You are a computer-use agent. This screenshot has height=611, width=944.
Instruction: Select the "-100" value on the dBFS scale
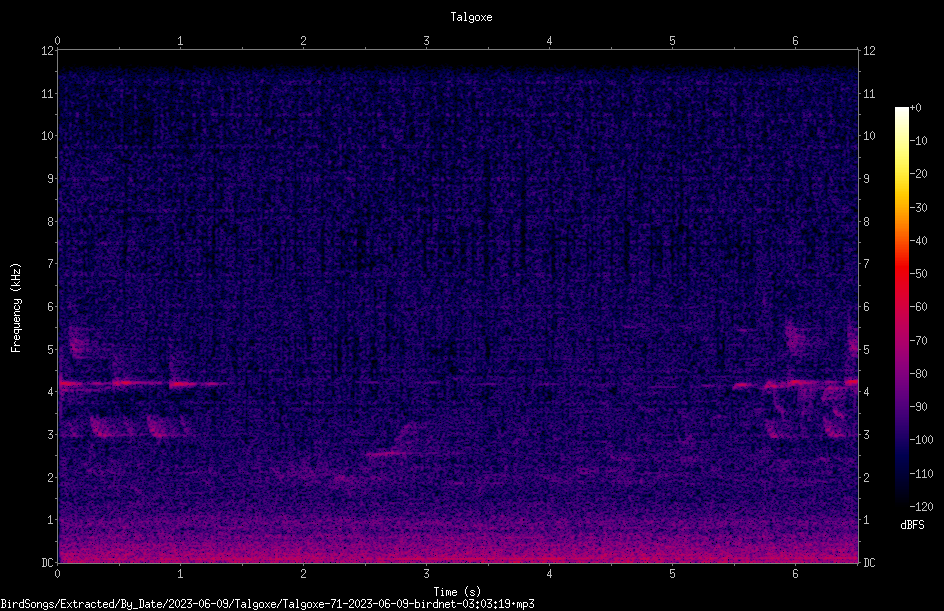coord(922,440)
